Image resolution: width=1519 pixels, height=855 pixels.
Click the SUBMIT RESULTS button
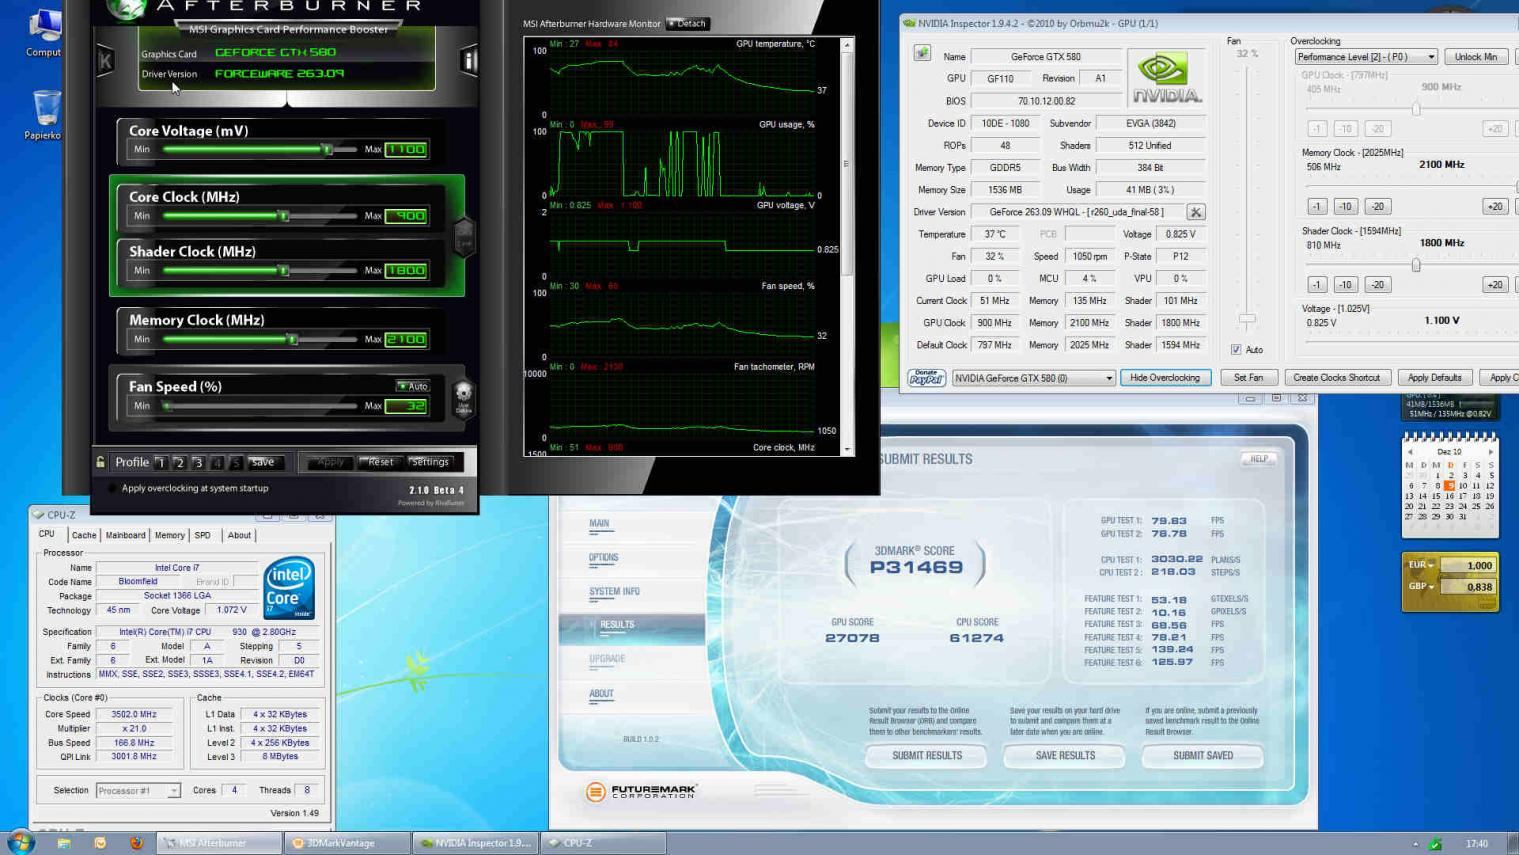pyautogui.click(x=927, y=756)
